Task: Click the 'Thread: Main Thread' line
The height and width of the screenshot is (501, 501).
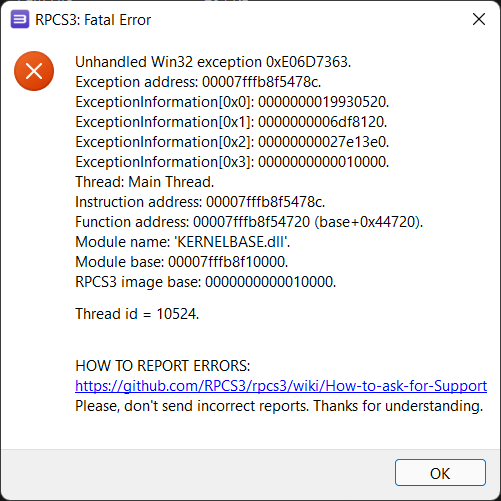Action: [145, 182]
